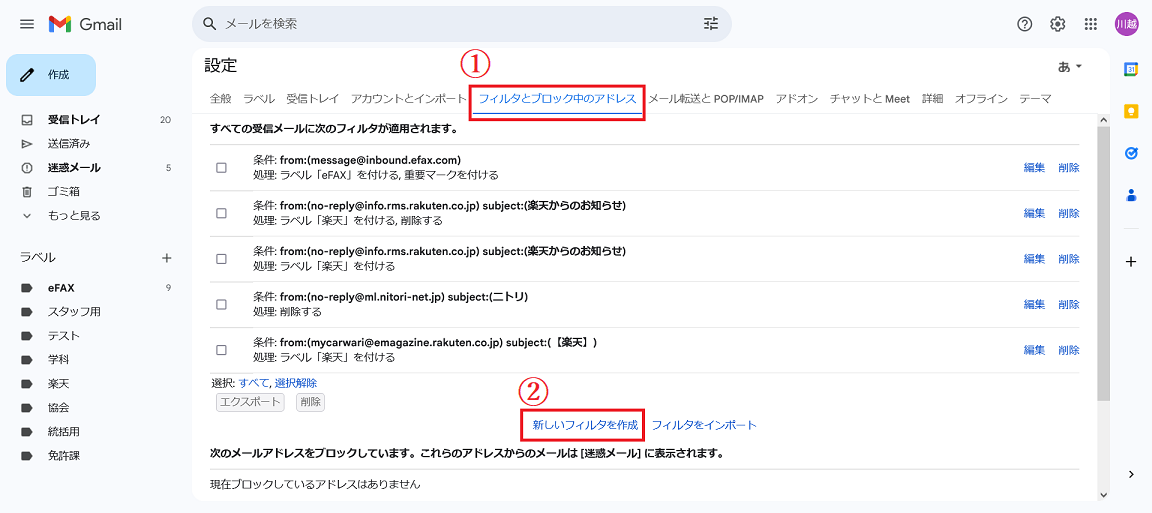
Task: Switch to the アカウントとインポート tab
Action: (408, 99)
